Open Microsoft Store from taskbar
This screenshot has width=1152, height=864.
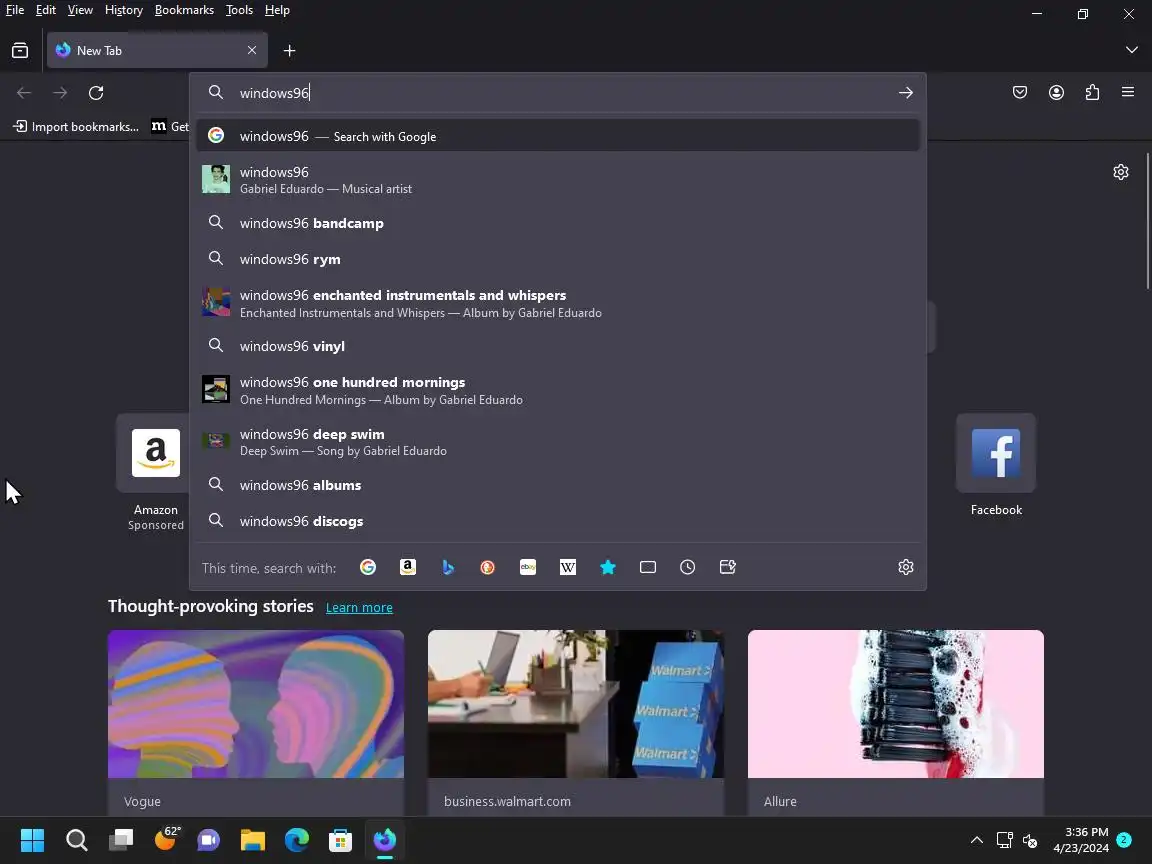340,840
